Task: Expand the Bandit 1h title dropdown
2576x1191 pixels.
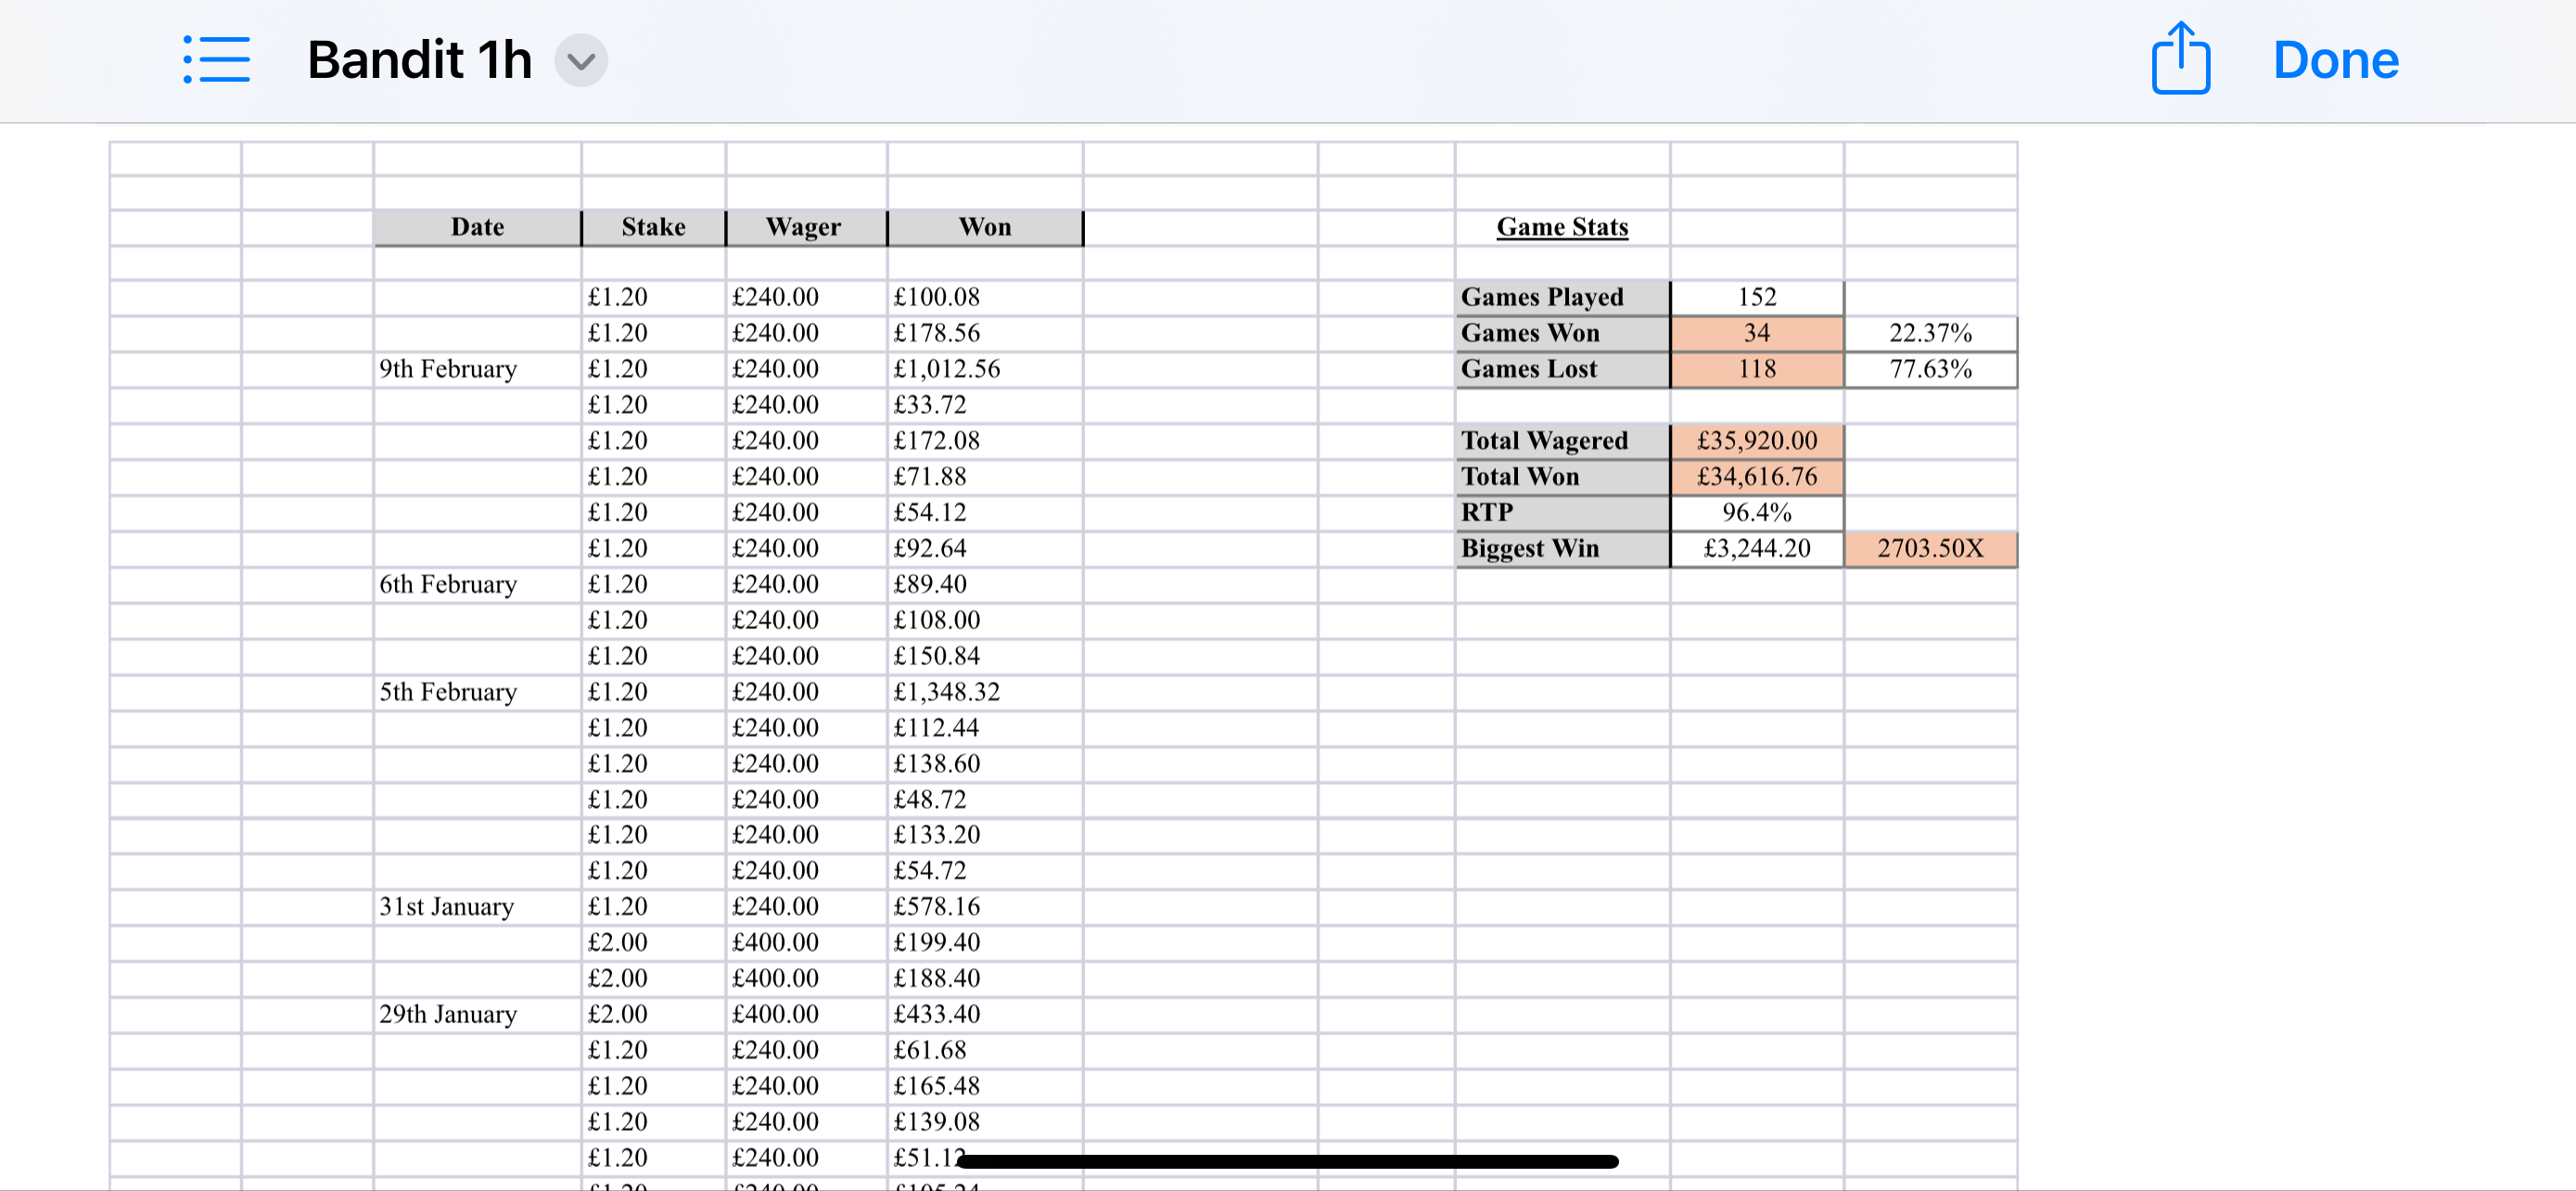Action: (581, 61)
